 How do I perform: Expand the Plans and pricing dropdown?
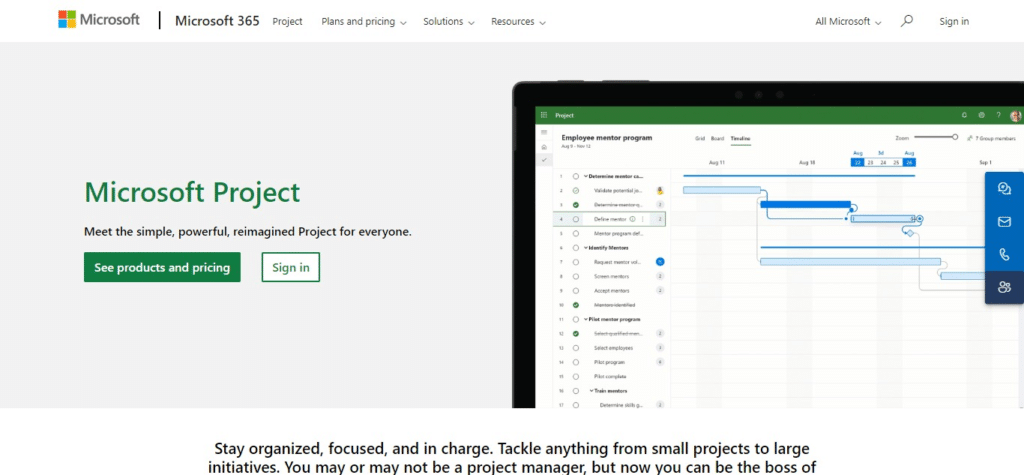click(x=364, y=21)
